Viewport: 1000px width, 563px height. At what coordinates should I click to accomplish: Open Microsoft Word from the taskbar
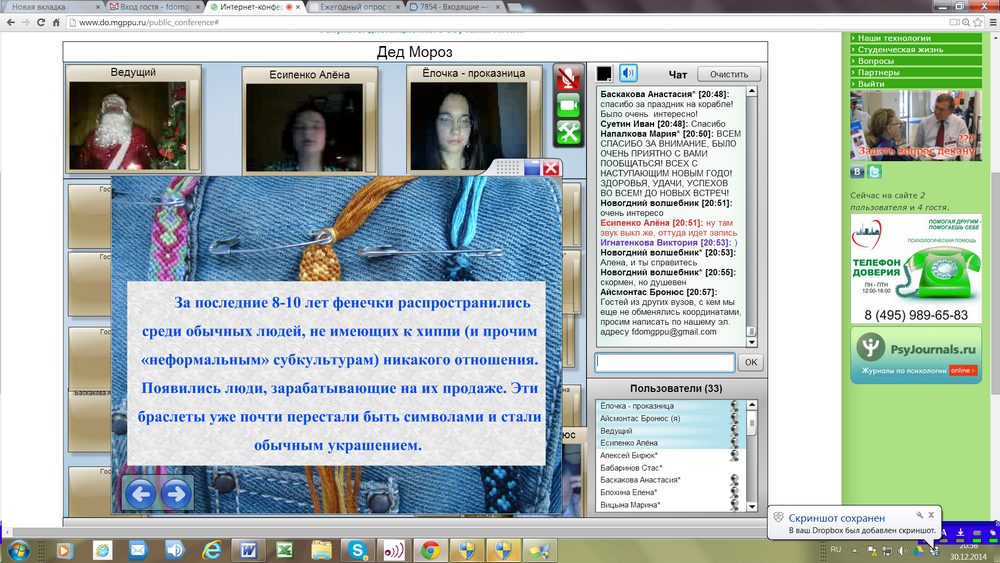tap(247, 550)
